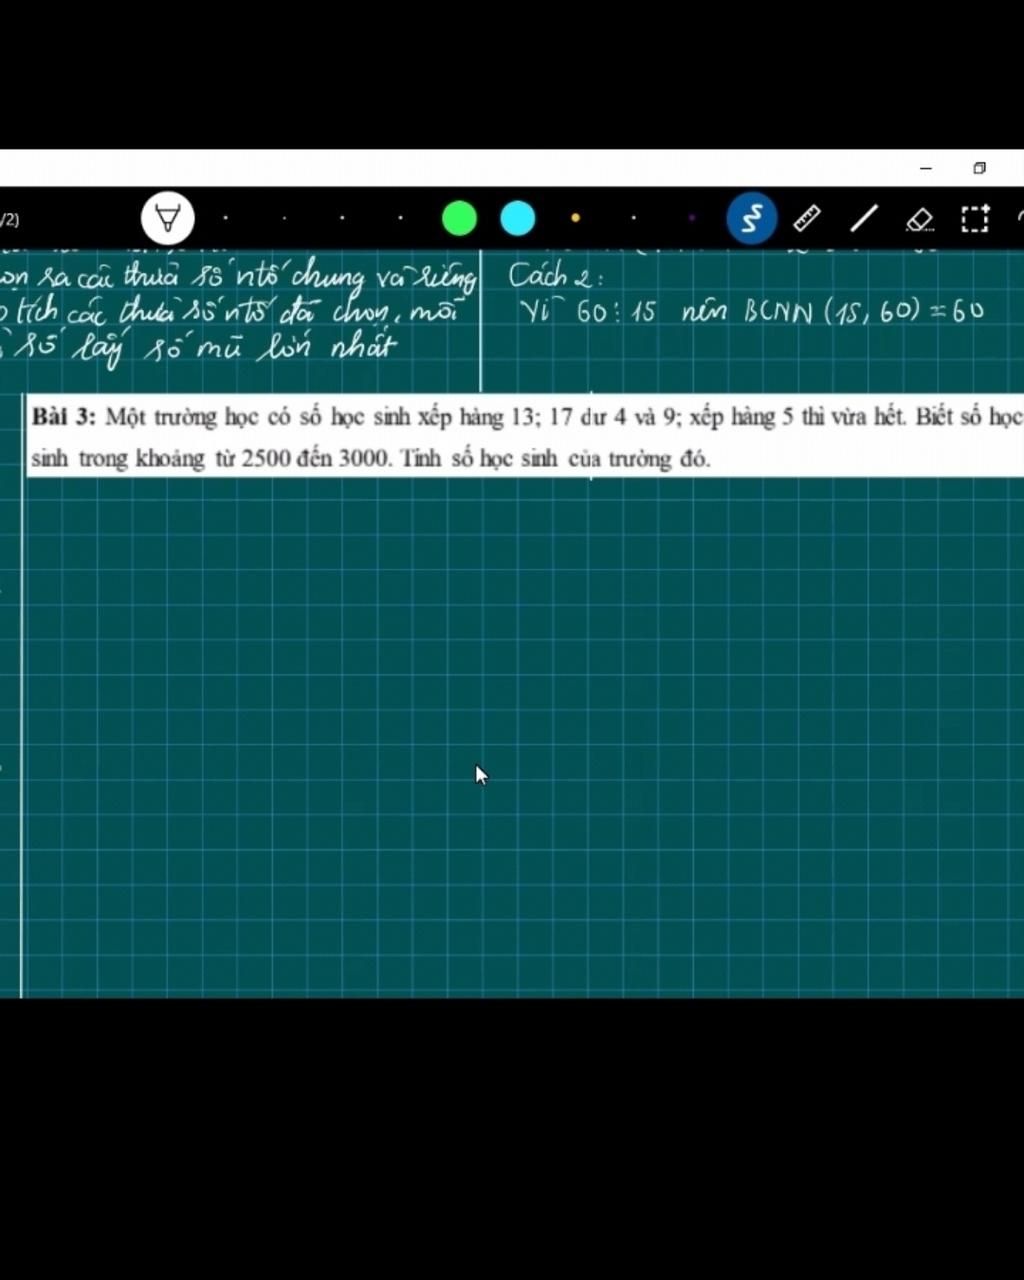This screenshot has height=1280, width=1024.
Task: Open the ruler tool
Action: 807,218
